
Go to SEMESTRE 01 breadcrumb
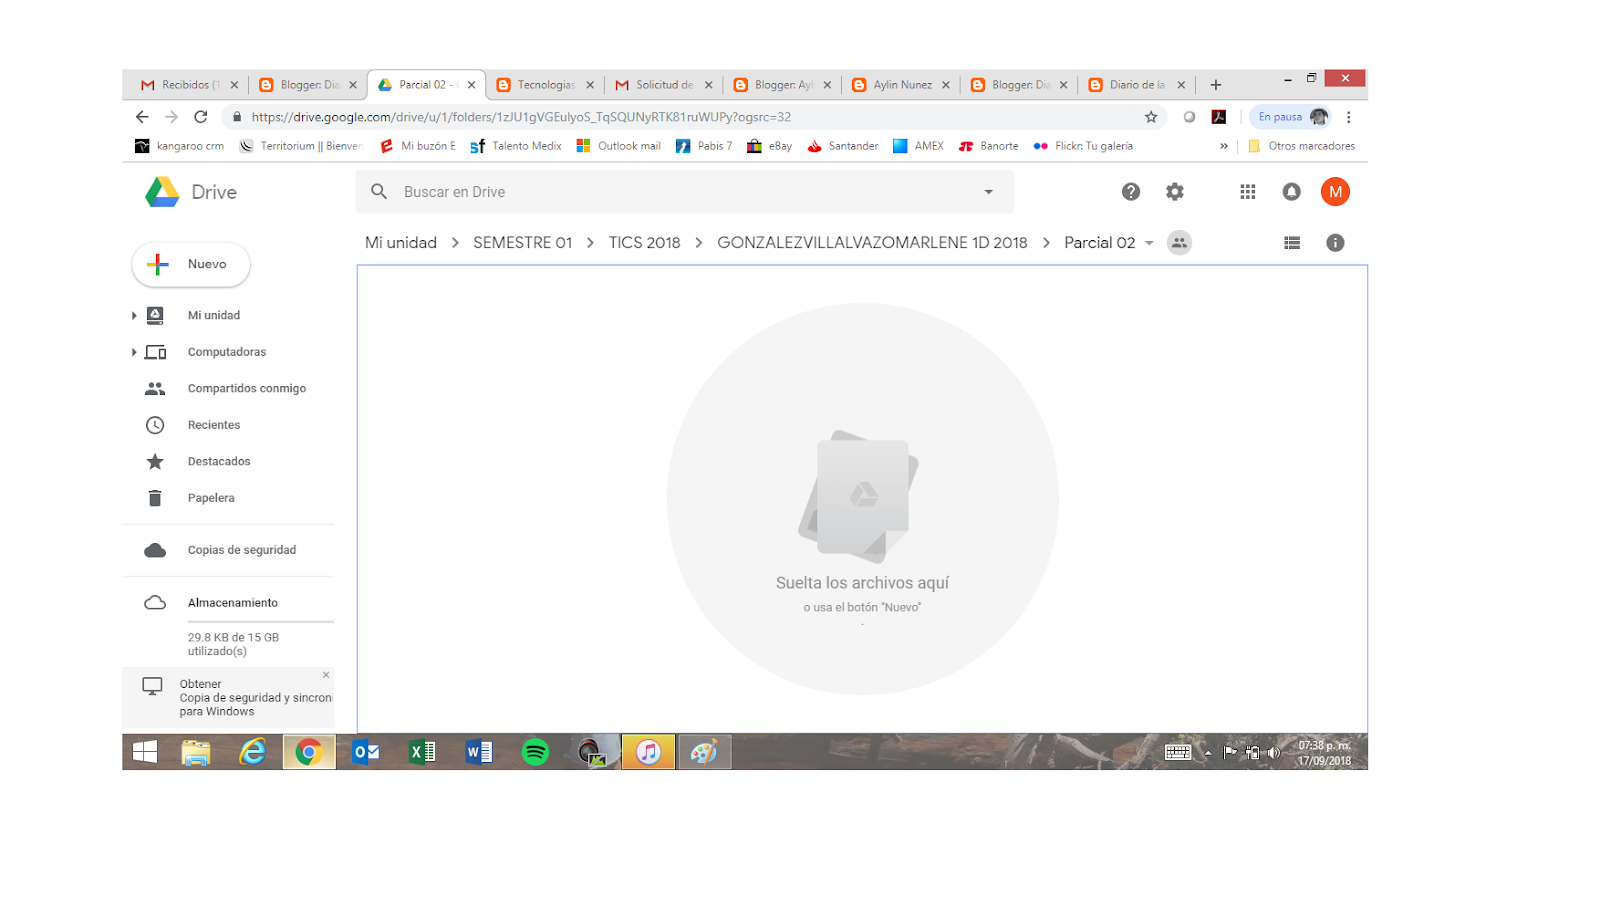coord(523,243)
